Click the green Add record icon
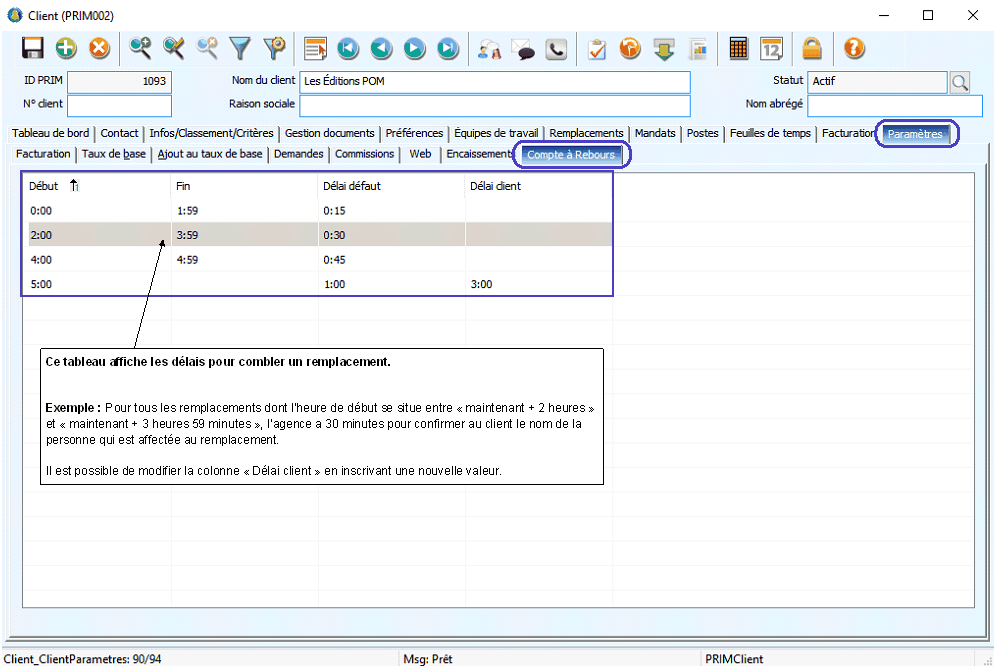The image size is (996, 668). pos(66,48)
